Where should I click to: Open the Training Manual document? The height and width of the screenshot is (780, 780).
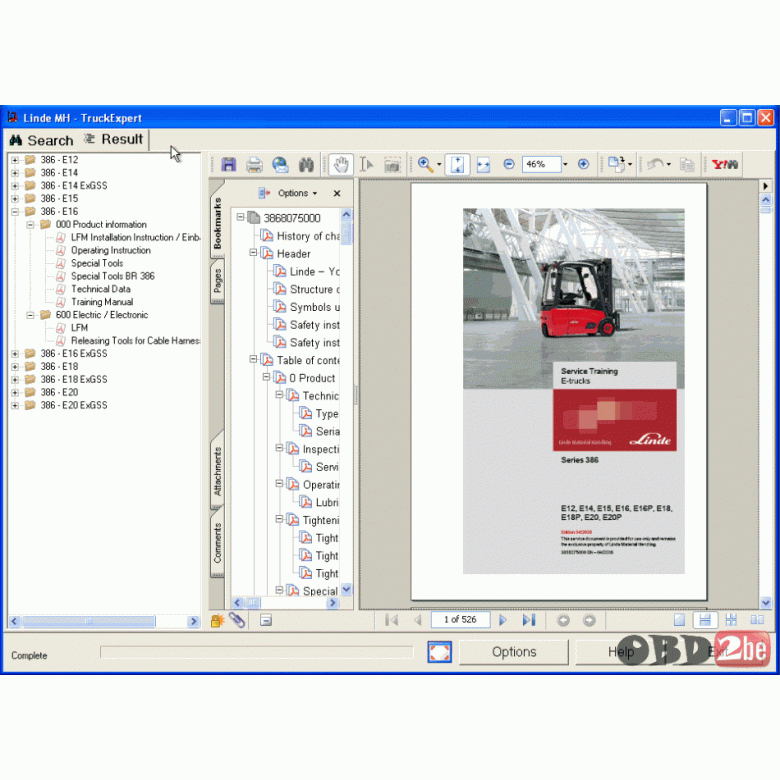coord(102,302)
